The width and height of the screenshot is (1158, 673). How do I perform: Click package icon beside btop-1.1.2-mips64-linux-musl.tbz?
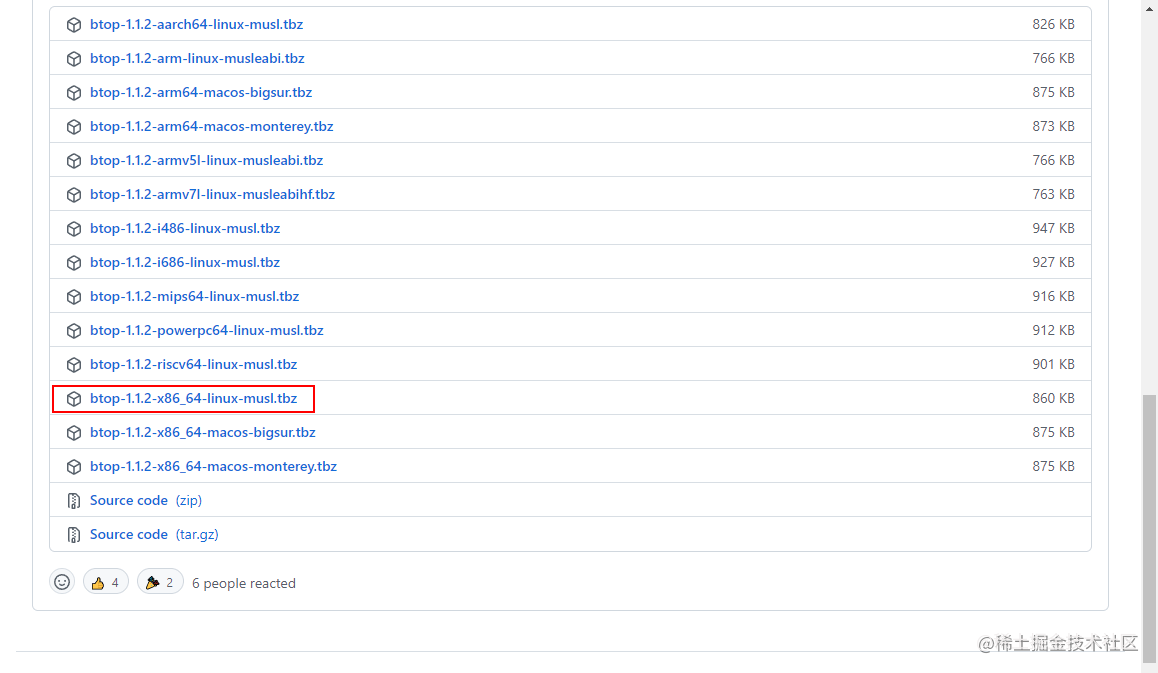(74, 296)
